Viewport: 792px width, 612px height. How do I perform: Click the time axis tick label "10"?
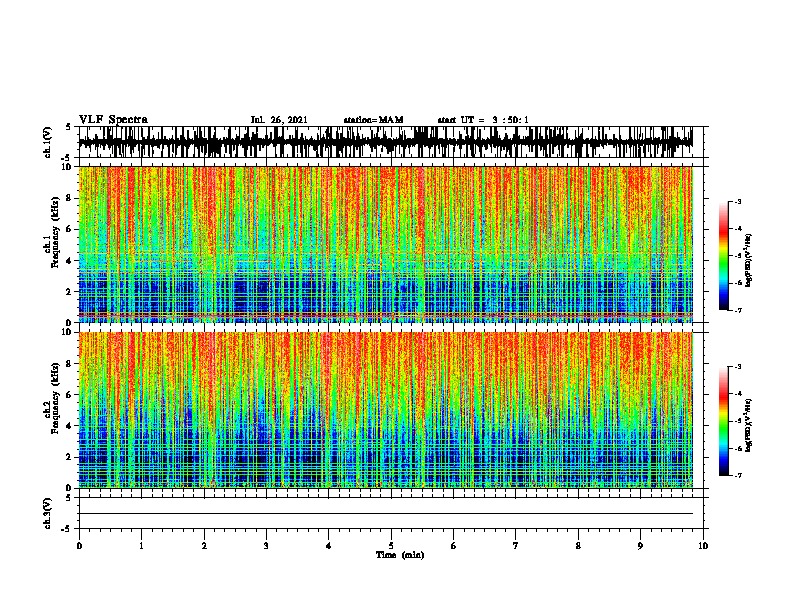[703, 545]
